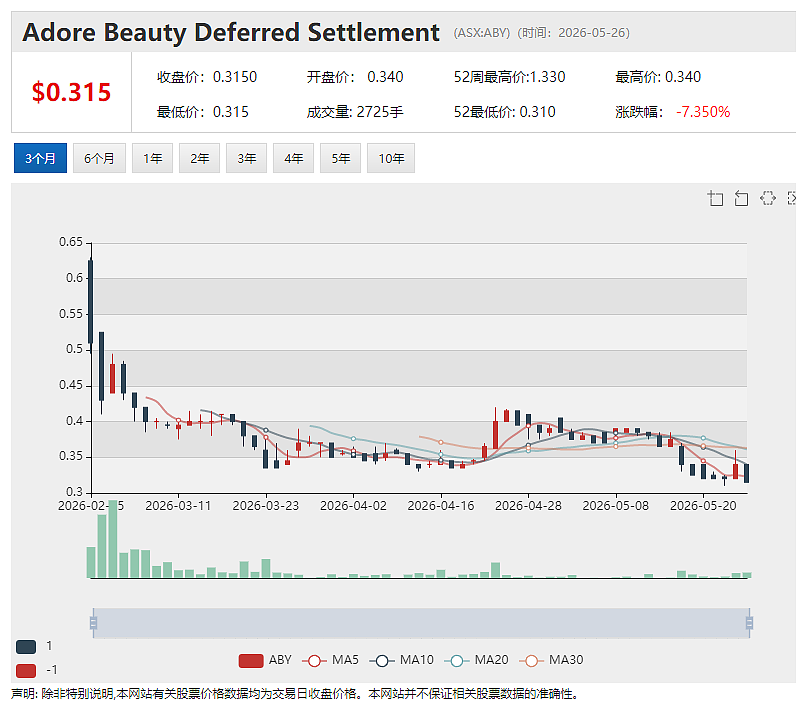This screenshot has height=717, width=812.
Task: Switch to the 6个月 time range
Action: click(99, 158)
